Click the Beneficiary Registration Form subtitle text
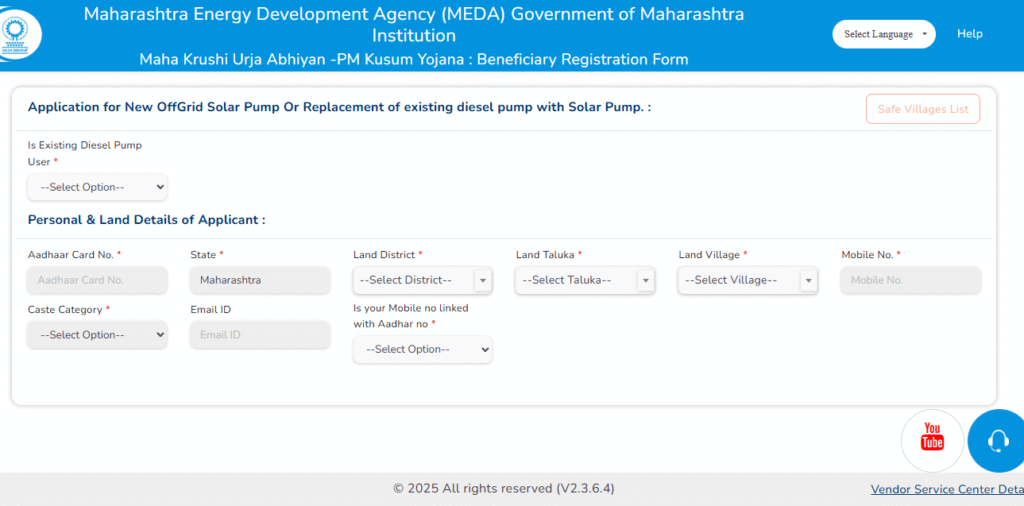Viewport: 1024px width, 506px height. click(x=414, y=60)
